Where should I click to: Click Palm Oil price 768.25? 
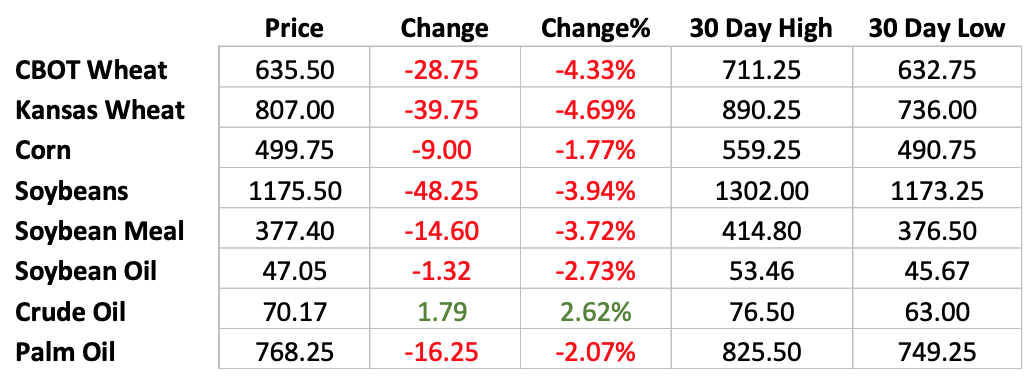(294, 351)
